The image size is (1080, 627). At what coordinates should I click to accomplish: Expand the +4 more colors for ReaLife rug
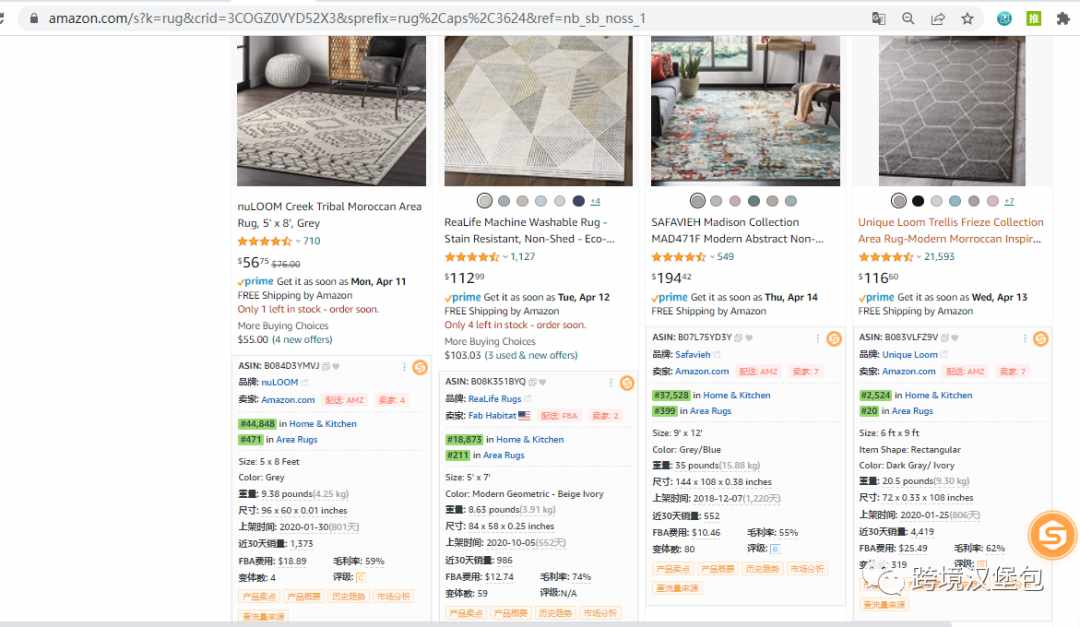coord(595,201)
